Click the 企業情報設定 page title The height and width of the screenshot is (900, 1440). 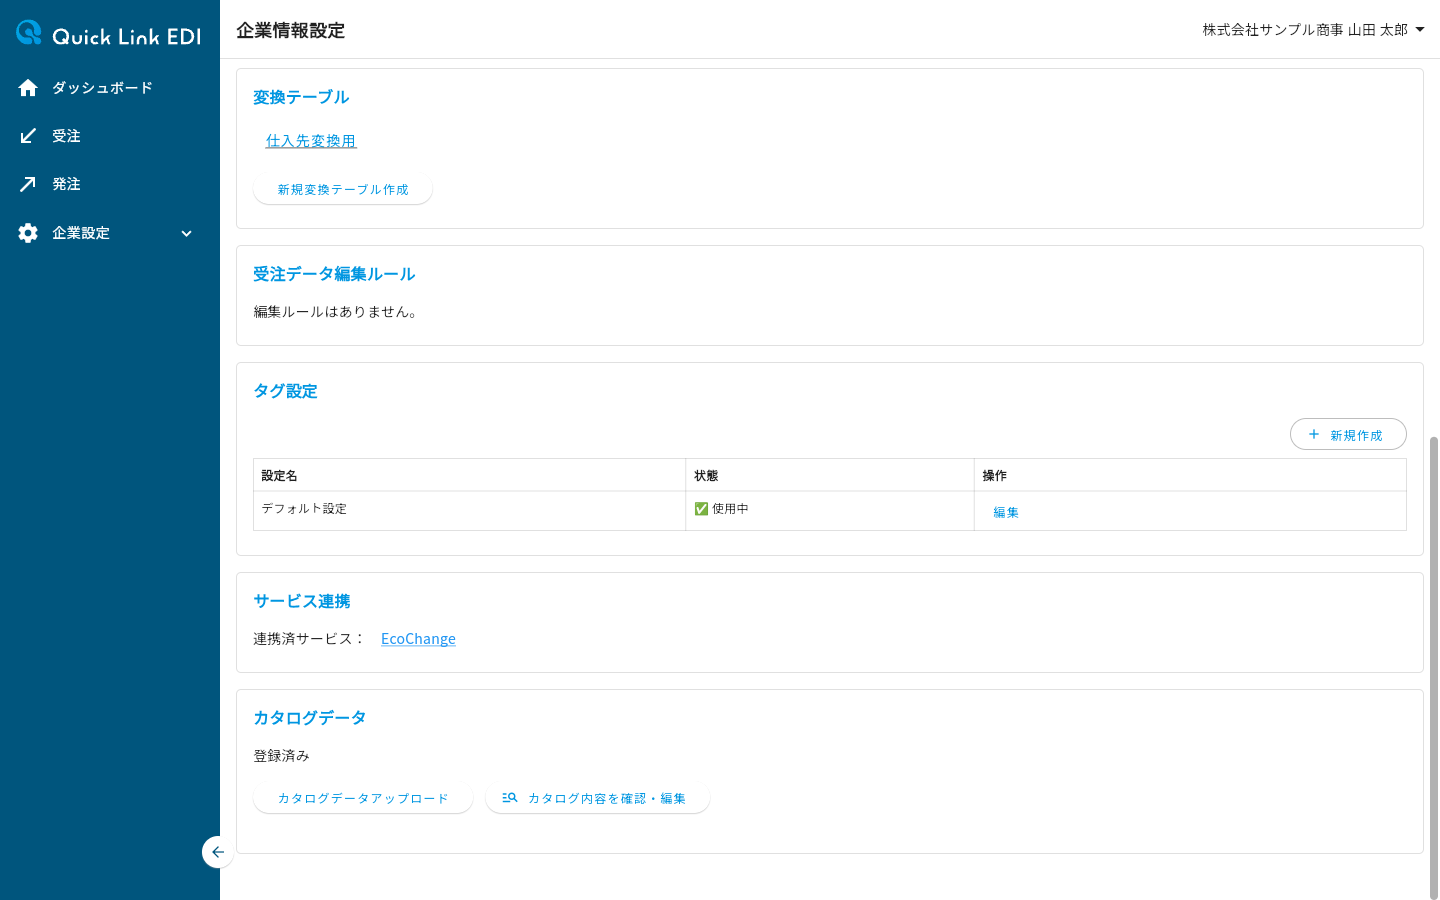pyautogui.click(x=291, y=30)
